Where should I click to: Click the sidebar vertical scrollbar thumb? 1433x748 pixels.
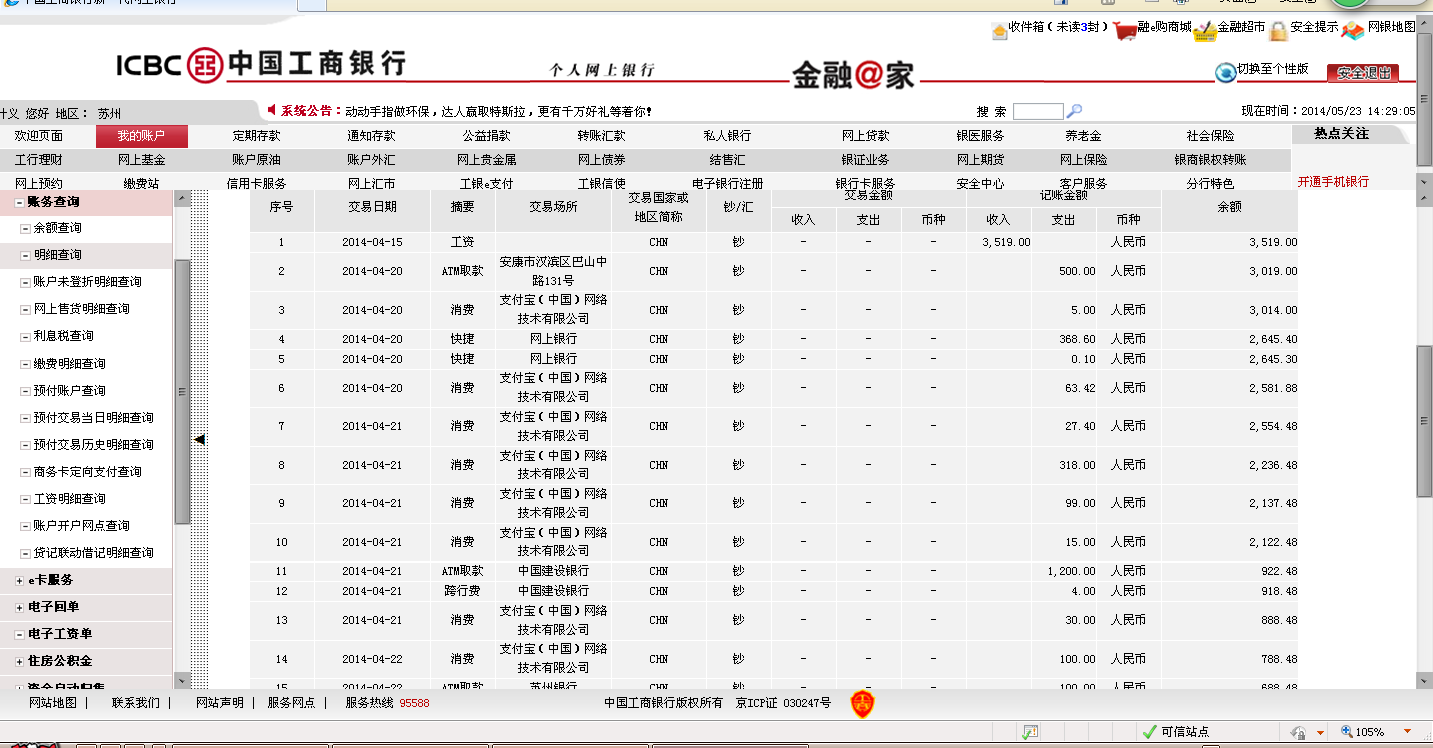coord(182,390)
